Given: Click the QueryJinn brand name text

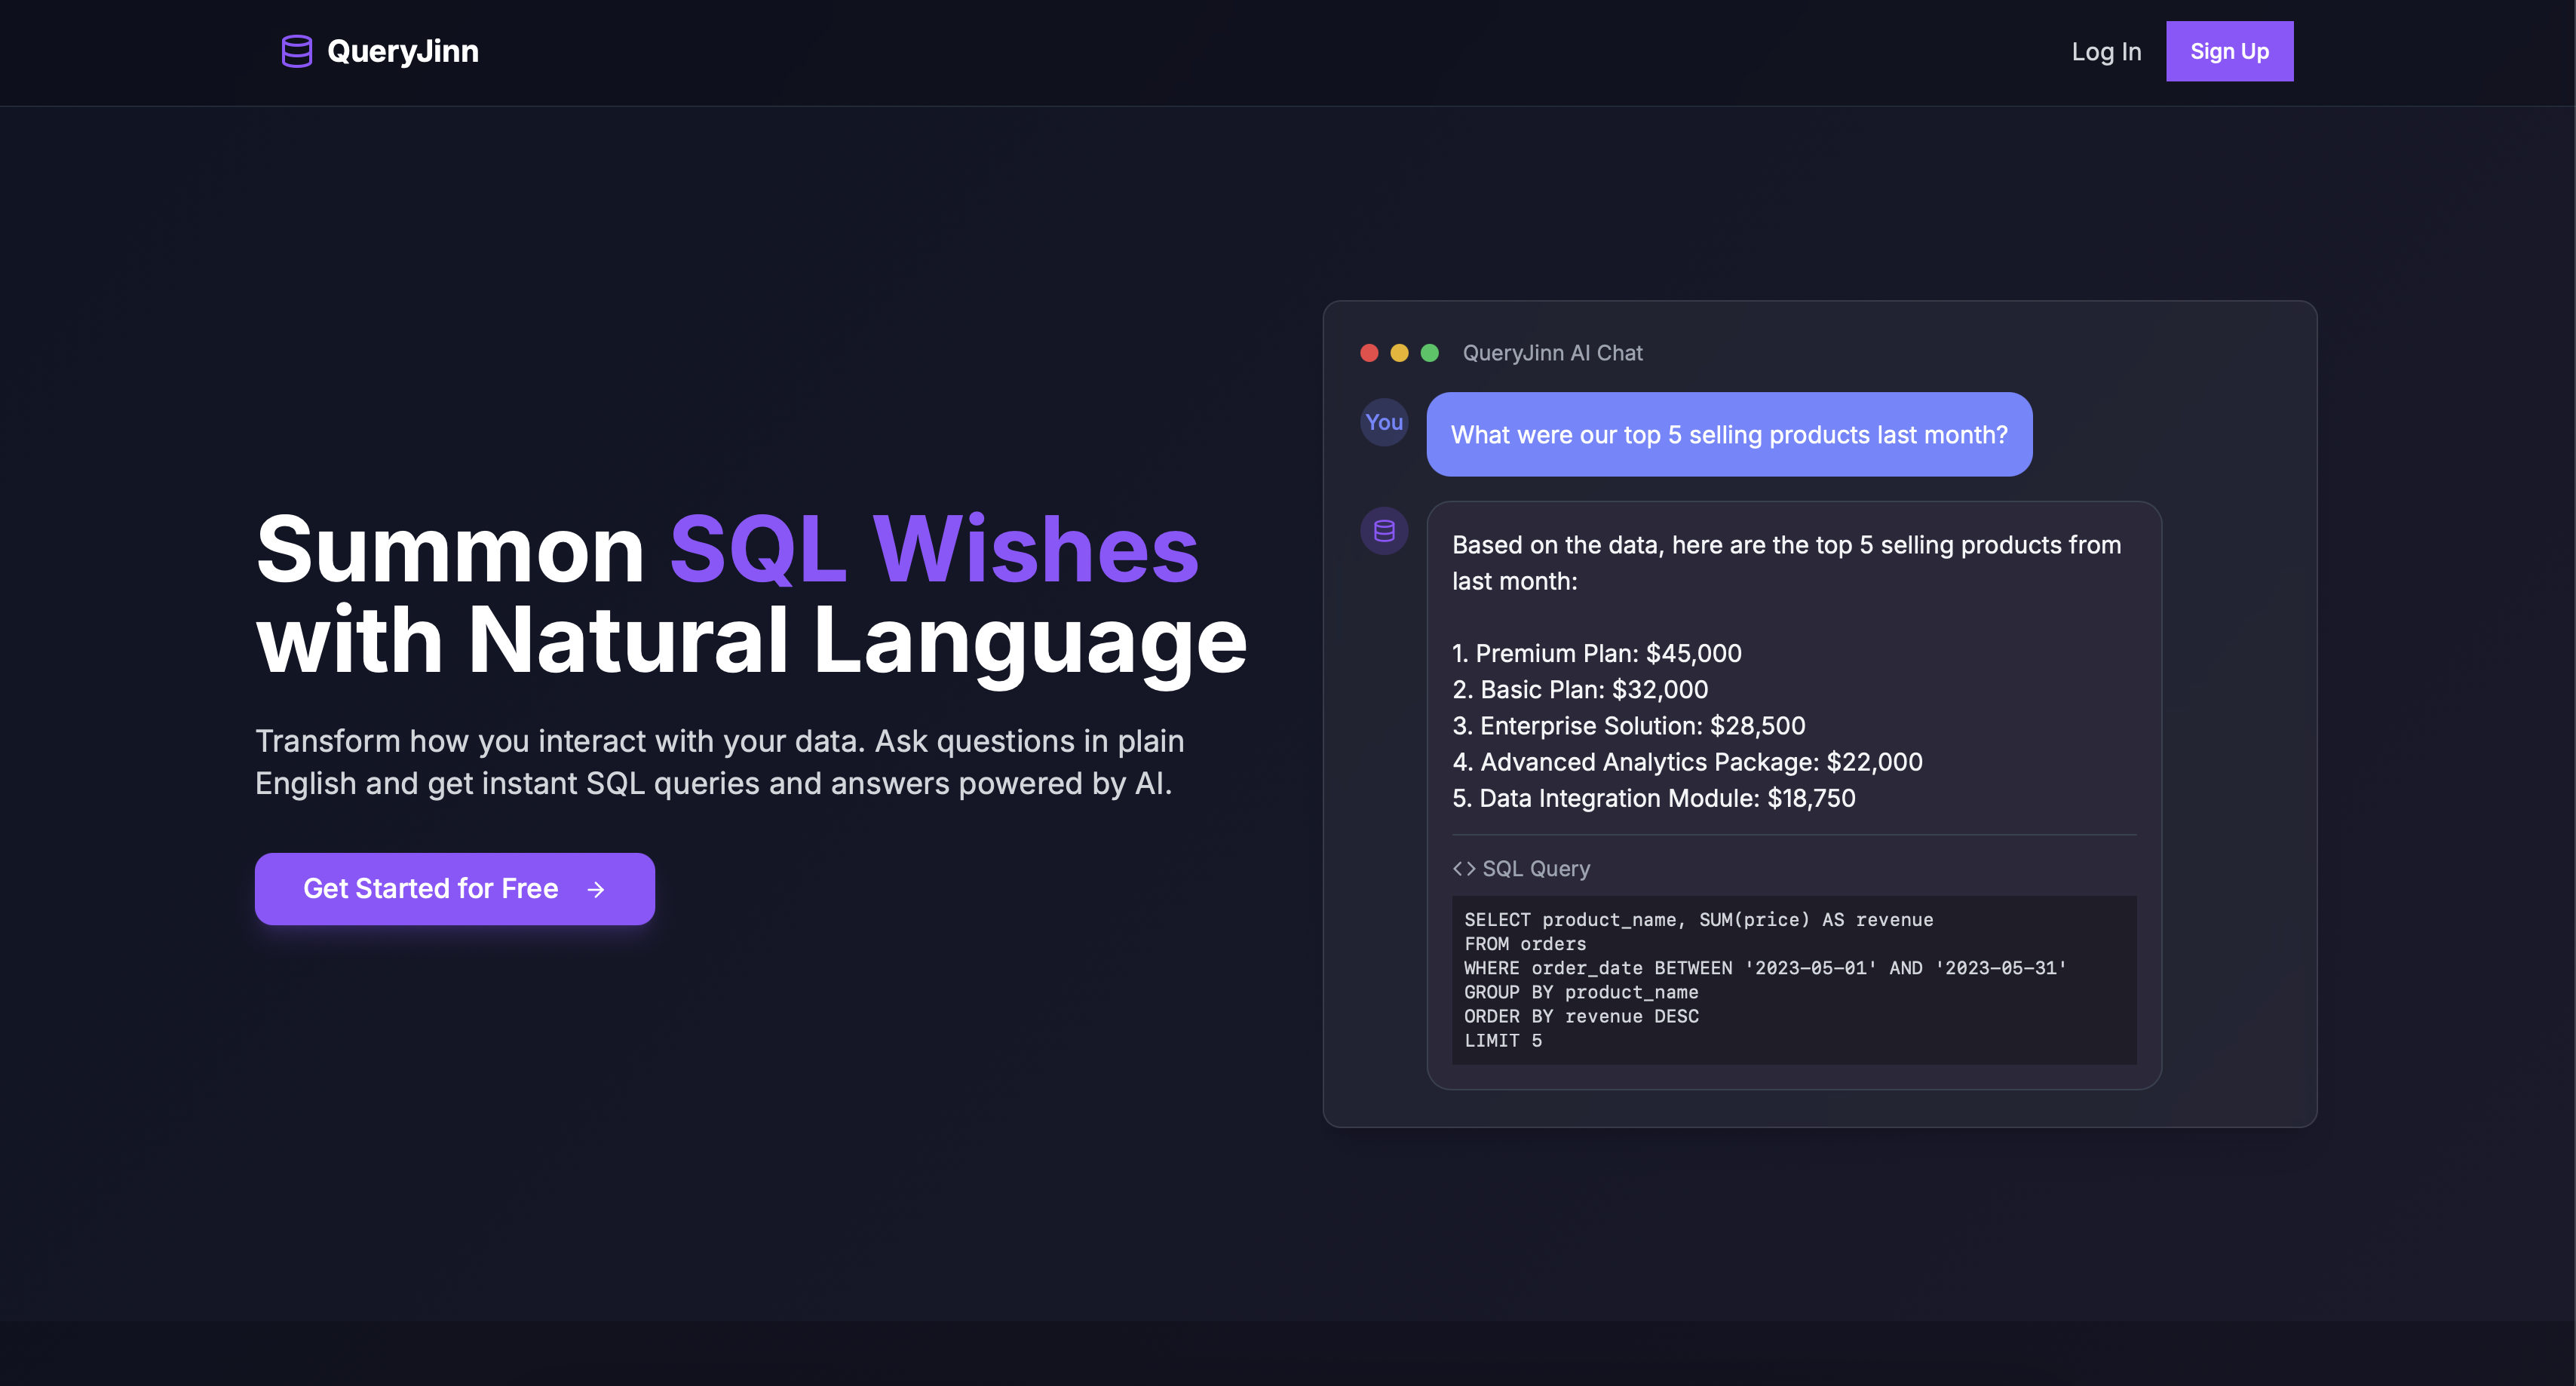Looking at the screenshot, I should pyautogui.click(x=402, y=51).
